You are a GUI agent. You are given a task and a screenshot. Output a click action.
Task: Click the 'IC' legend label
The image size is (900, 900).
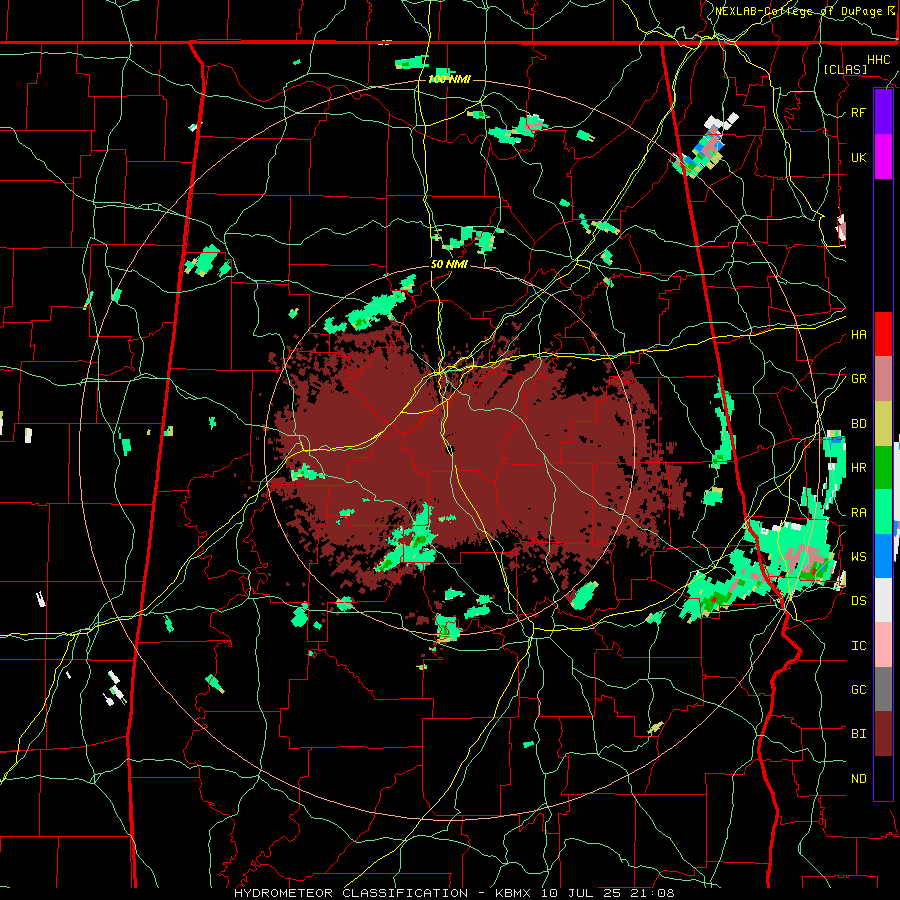(x=859, y=646)
